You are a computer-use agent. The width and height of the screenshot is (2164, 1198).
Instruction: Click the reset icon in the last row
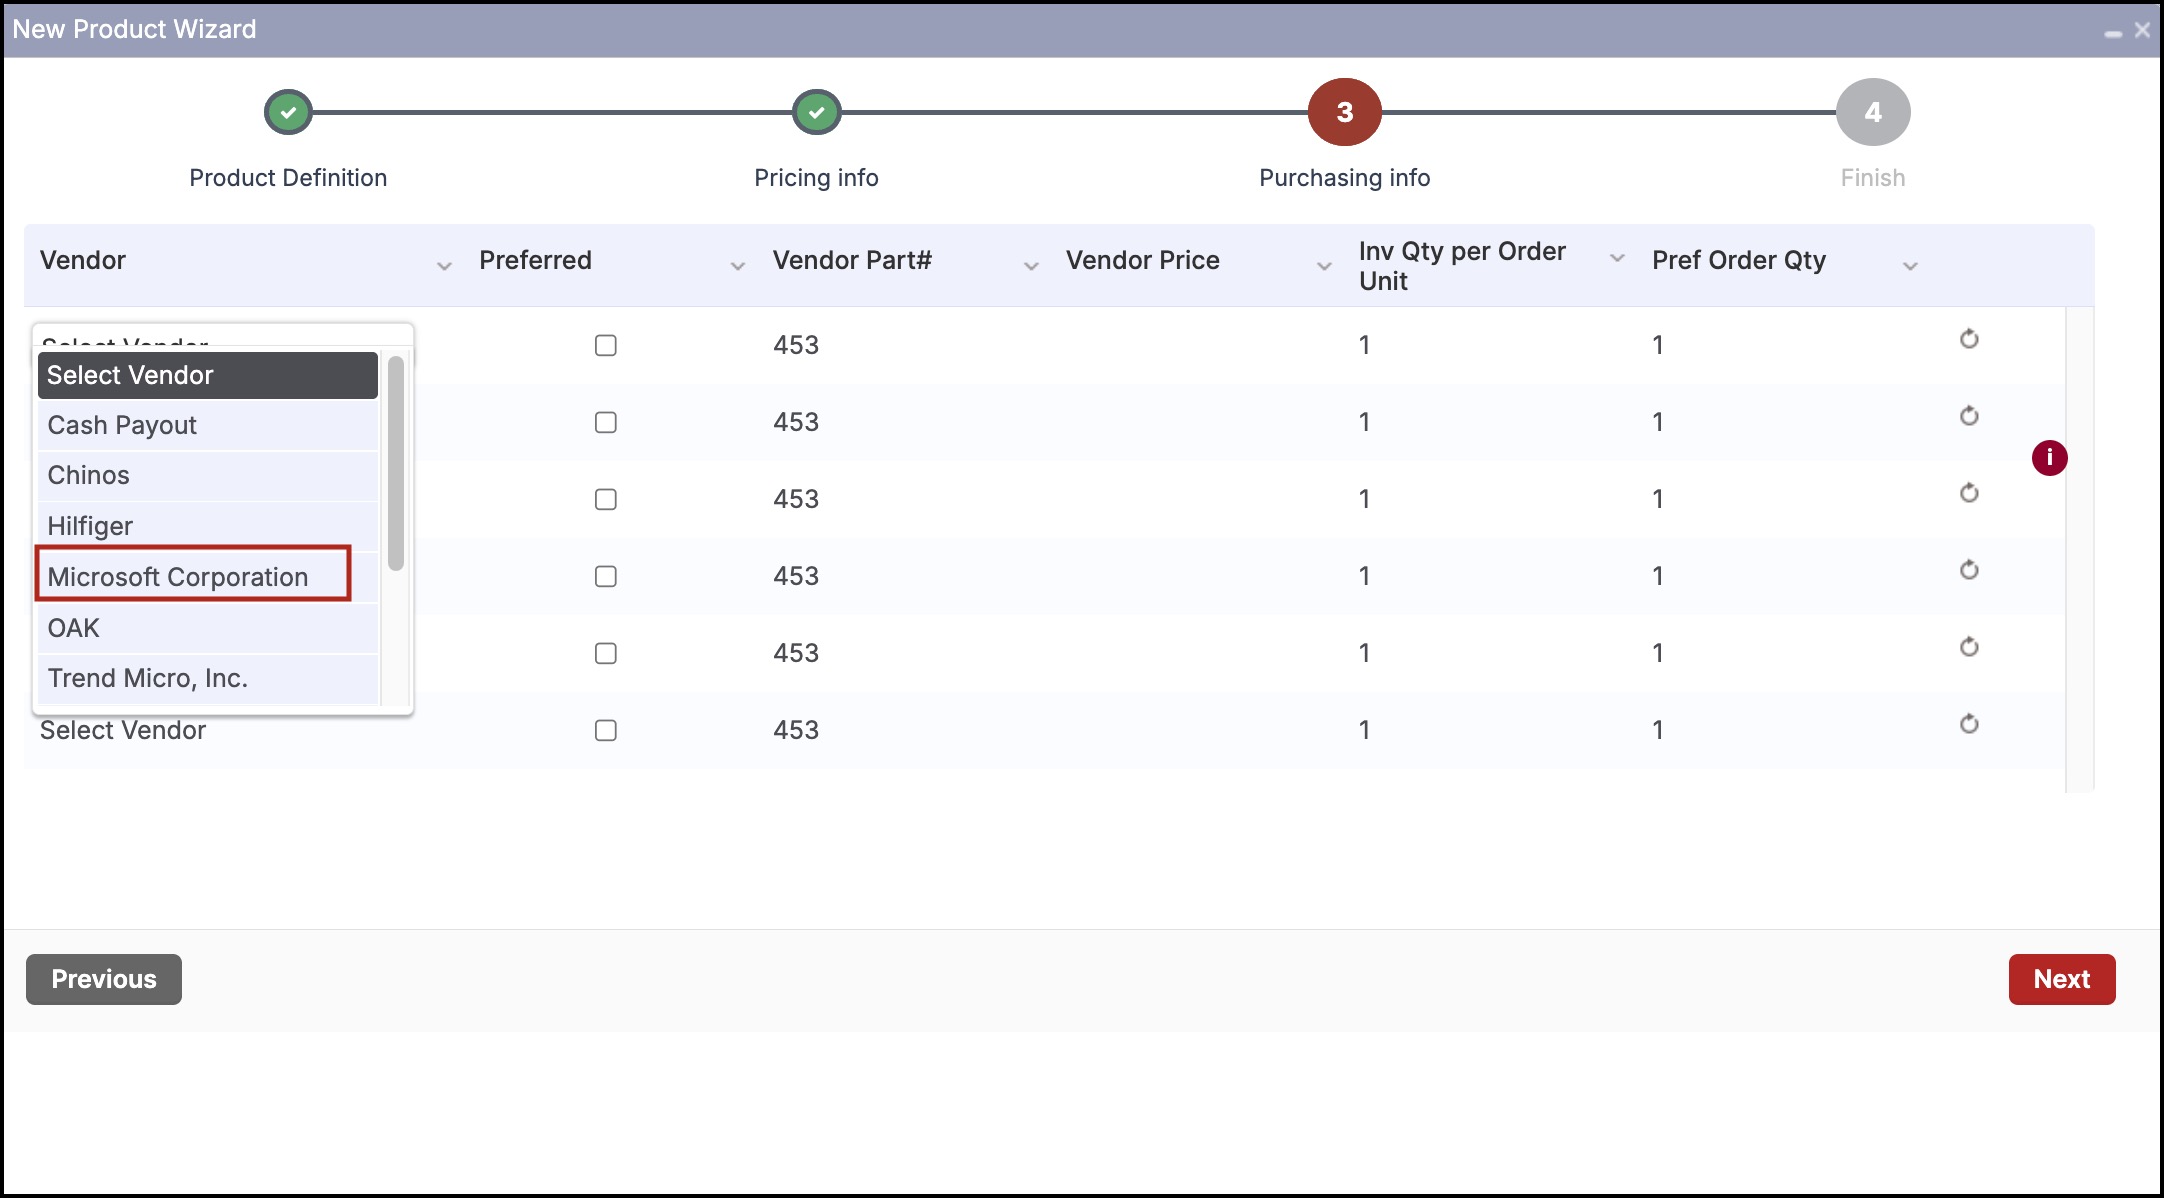point(1969,724)
